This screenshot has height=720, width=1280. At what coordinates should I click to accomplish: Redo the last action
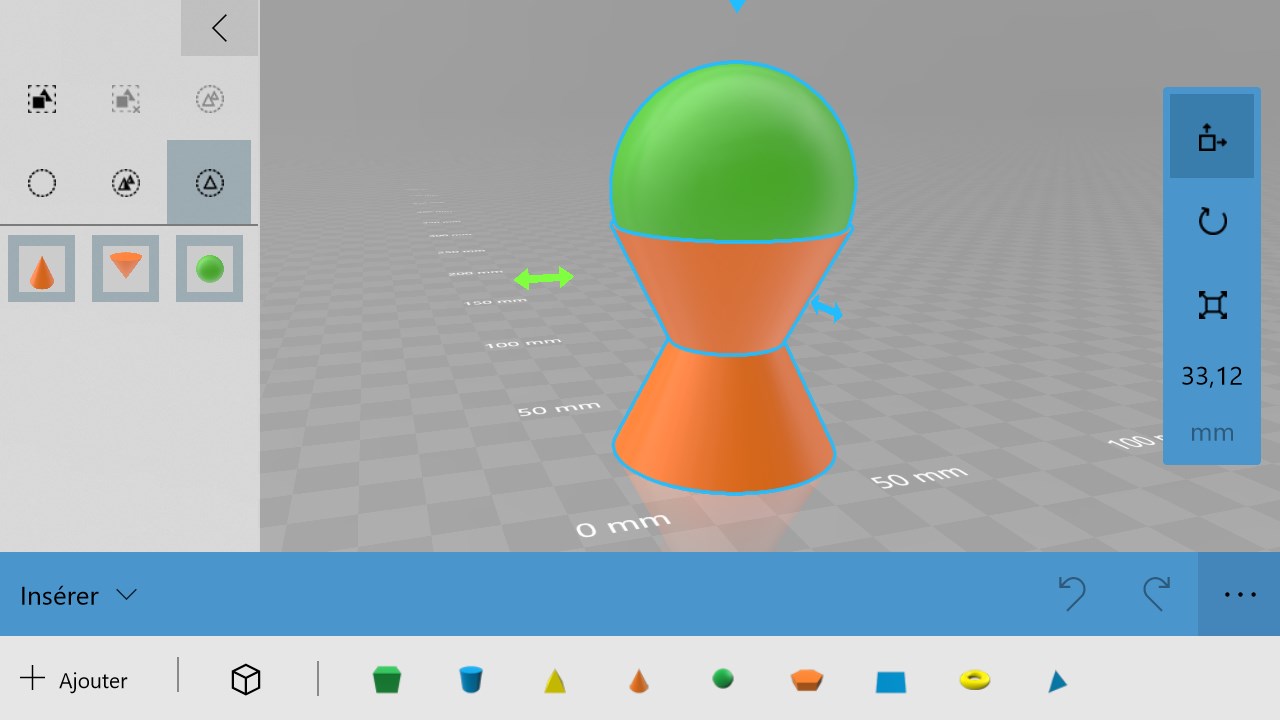click(x=1156, y=594)
